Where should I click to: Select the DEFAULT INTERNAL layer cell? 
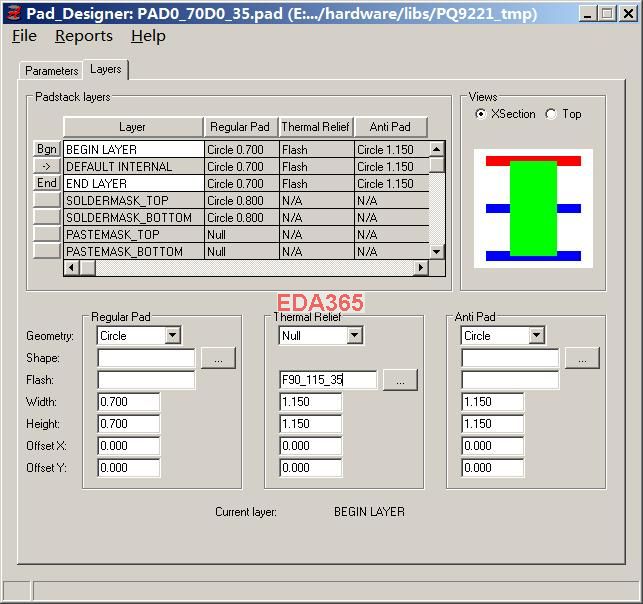(134, 166)
